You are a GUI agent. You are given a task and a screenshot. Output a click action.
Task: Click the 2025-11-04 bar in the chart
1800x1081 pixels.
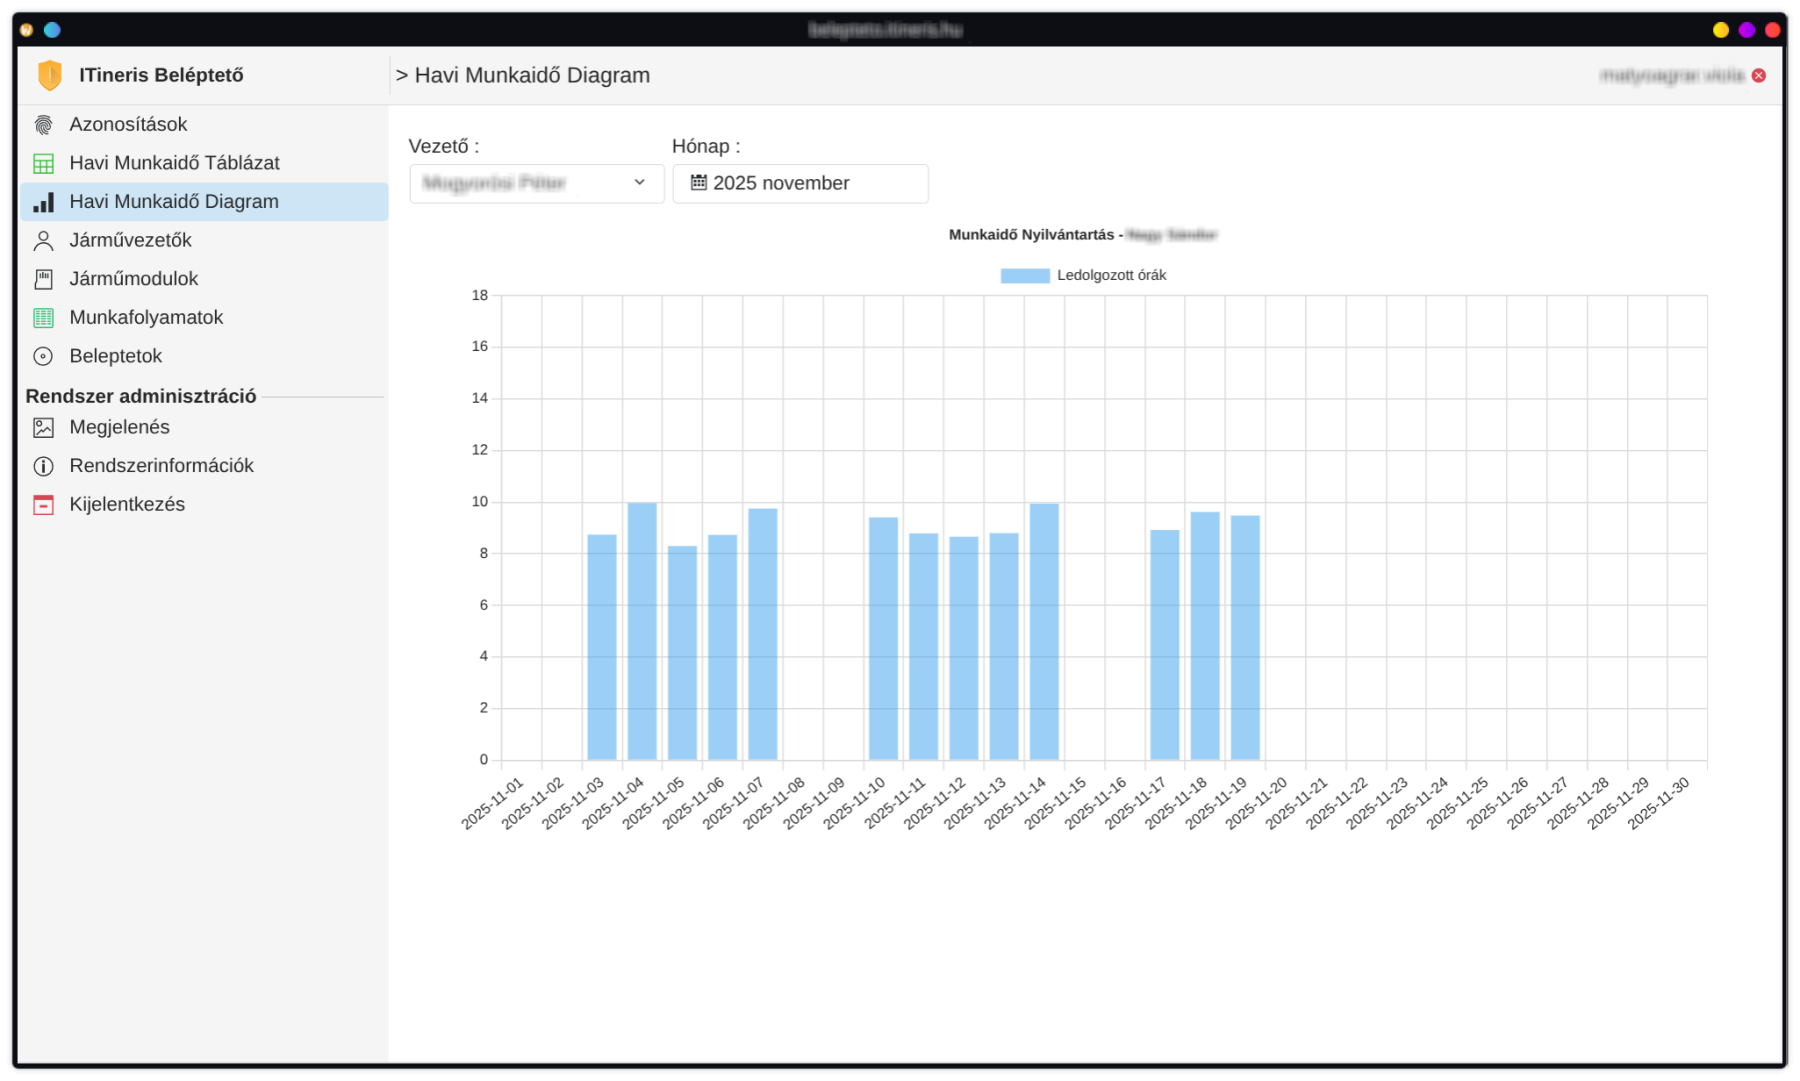[x=642, y=631]
